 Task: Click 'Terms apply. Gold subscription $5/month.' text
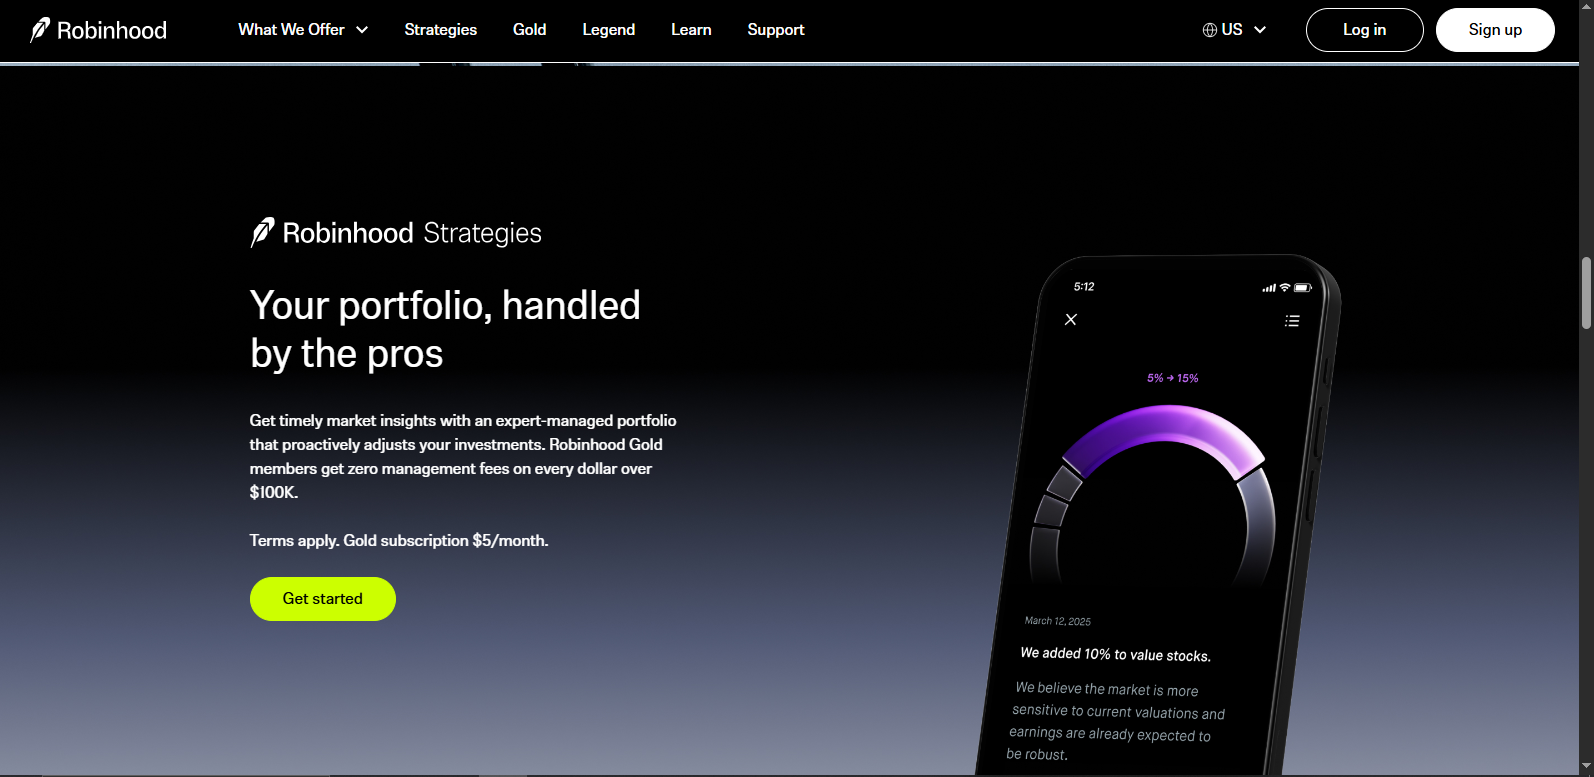(399, 541)
